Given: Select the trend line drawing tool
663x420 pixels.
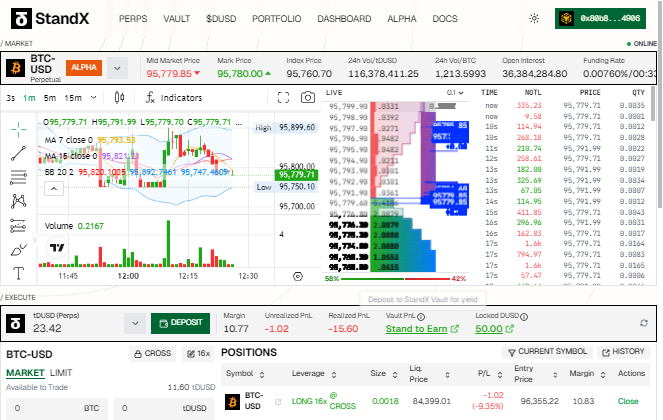Looking at the screenshot, I should coord(18,154).
